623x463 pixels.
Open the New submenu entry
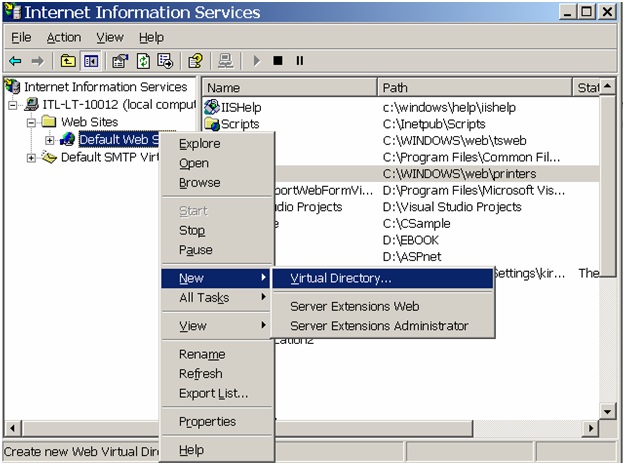(217, 278)
